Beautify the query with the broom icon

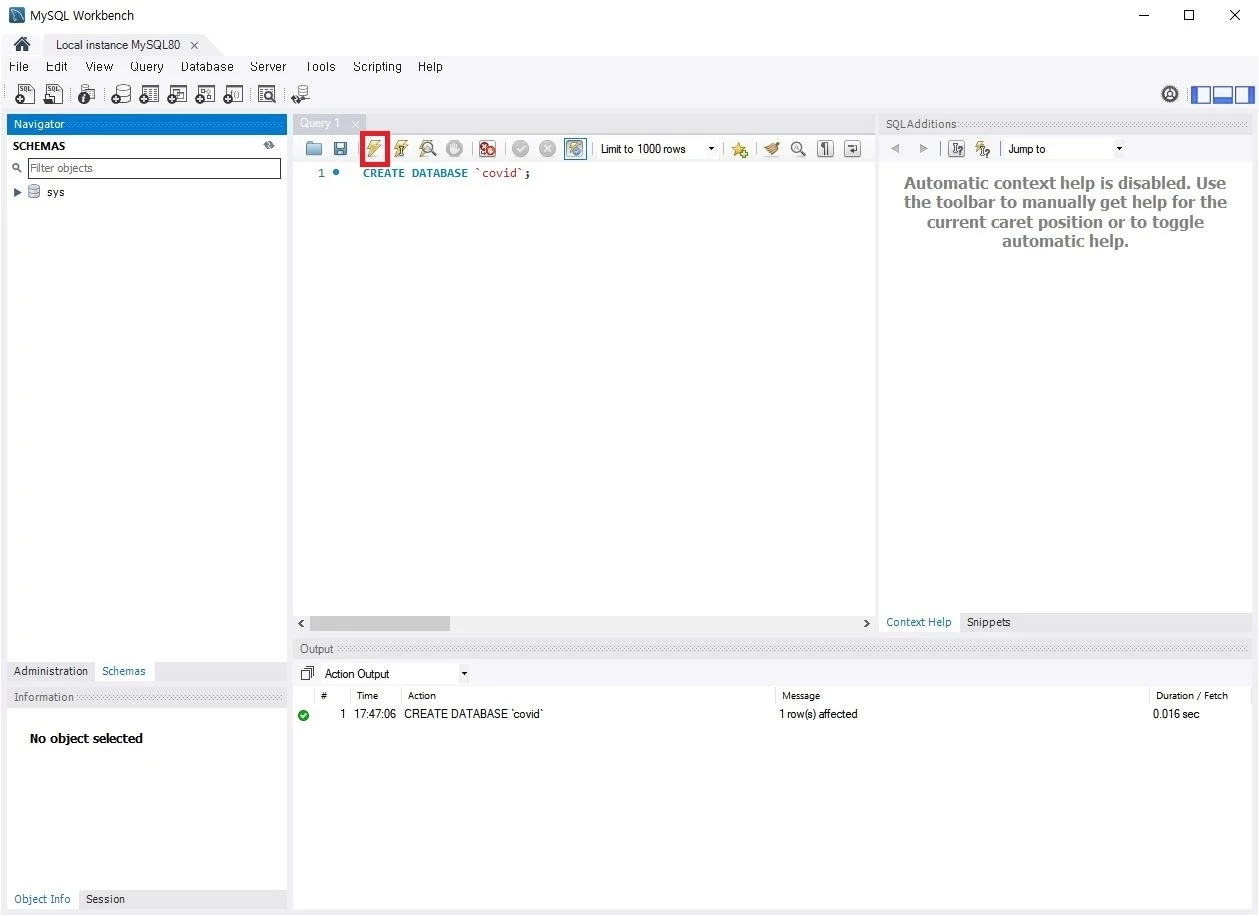click(x=771, y=149)
